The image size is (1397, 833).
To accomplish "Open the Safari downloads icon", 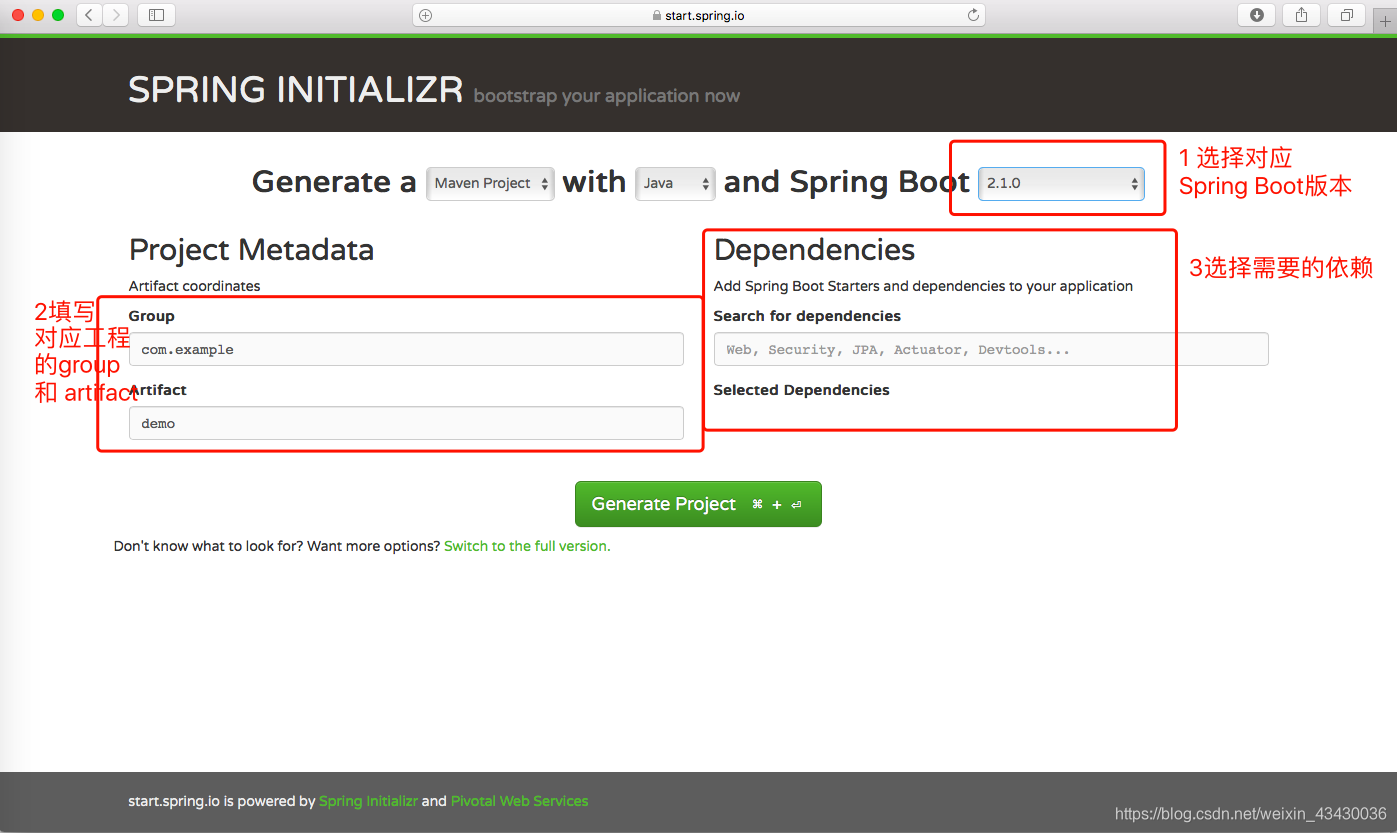I will pos(1257,15).
